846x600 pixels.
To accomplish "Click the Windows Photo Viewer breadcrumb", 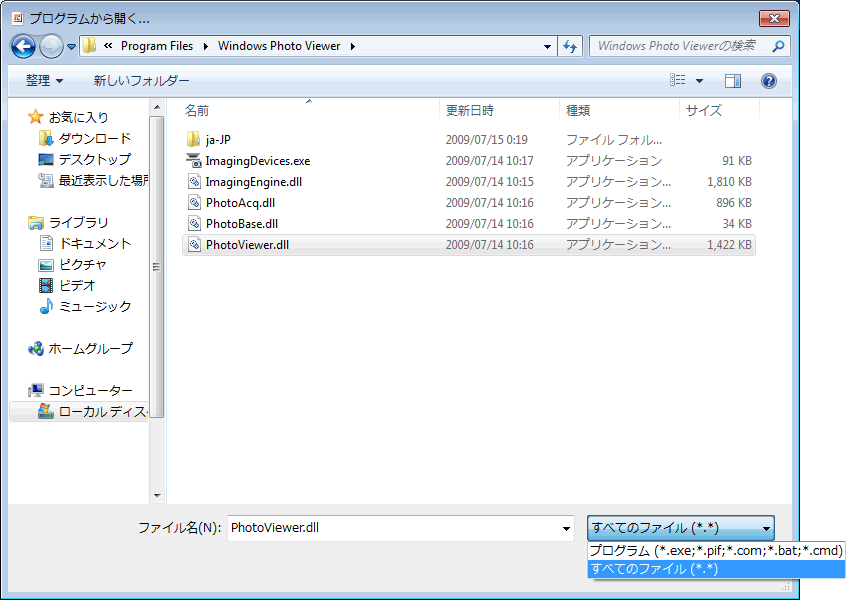I will [x=279, y=46].
